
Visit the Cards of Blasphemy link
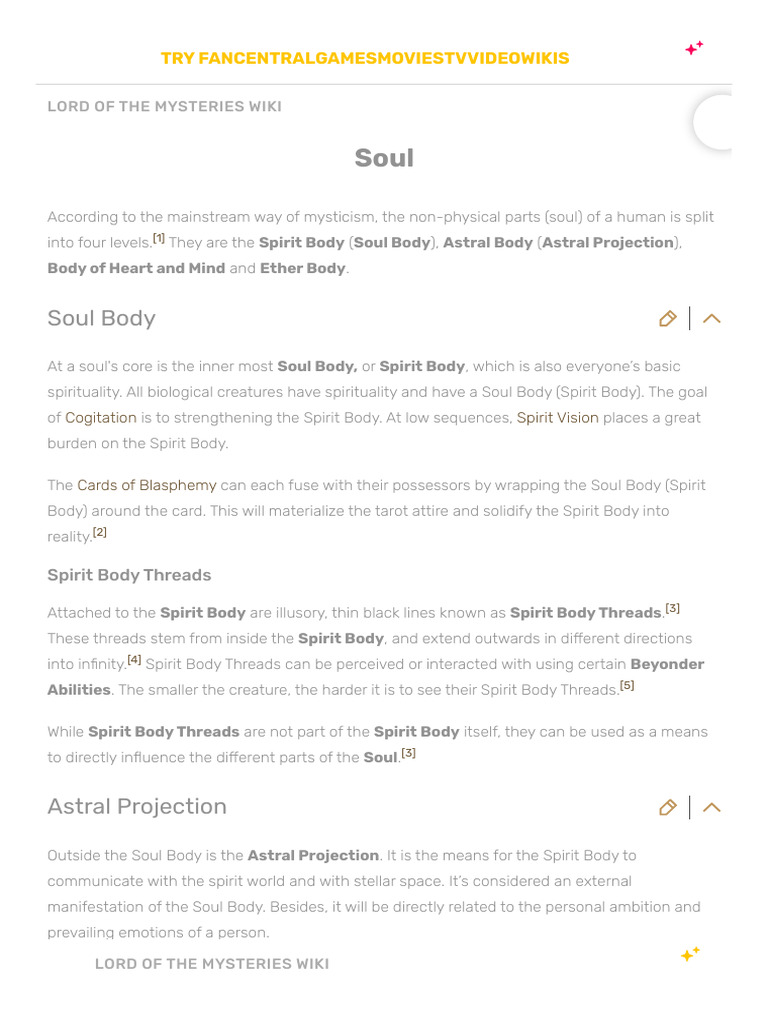pos(147,485)
